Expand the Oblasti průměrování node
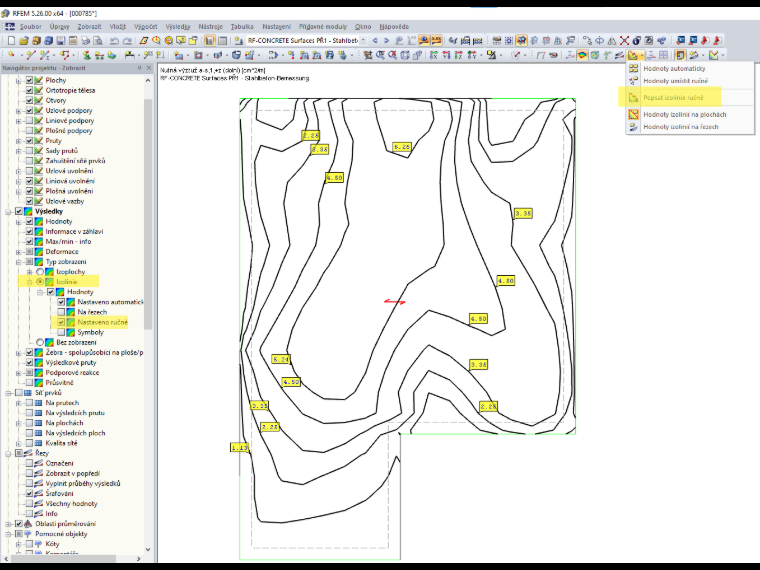This screenshot has width=760, height=570. pos(8,524)
